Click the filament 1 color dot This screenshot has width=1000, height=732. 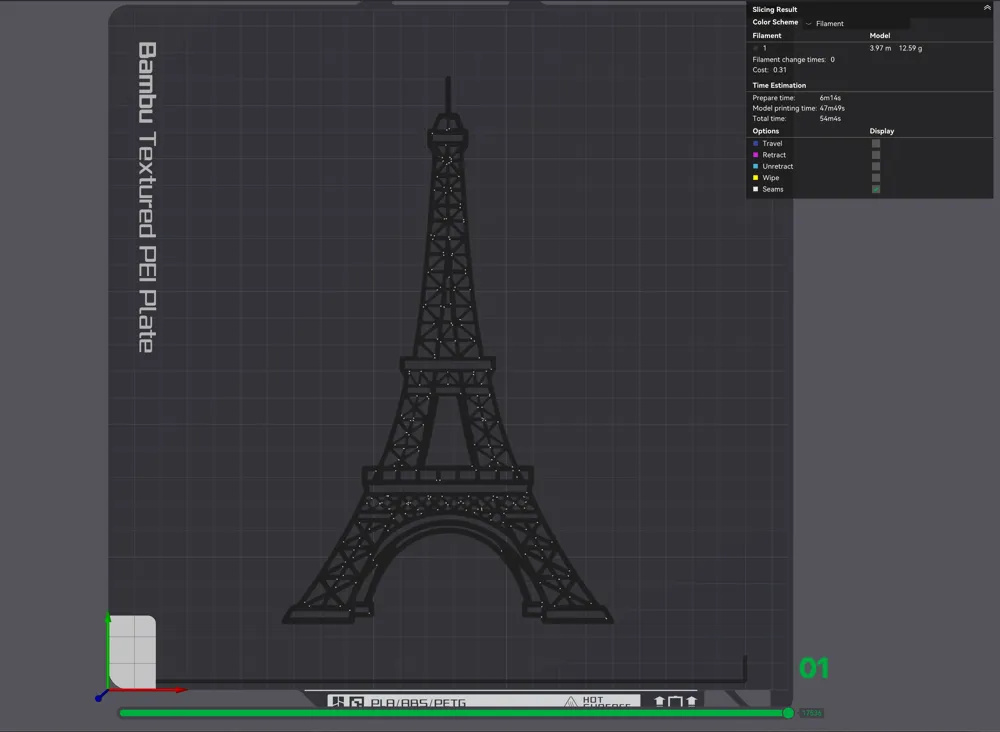(x=756, y=48)
